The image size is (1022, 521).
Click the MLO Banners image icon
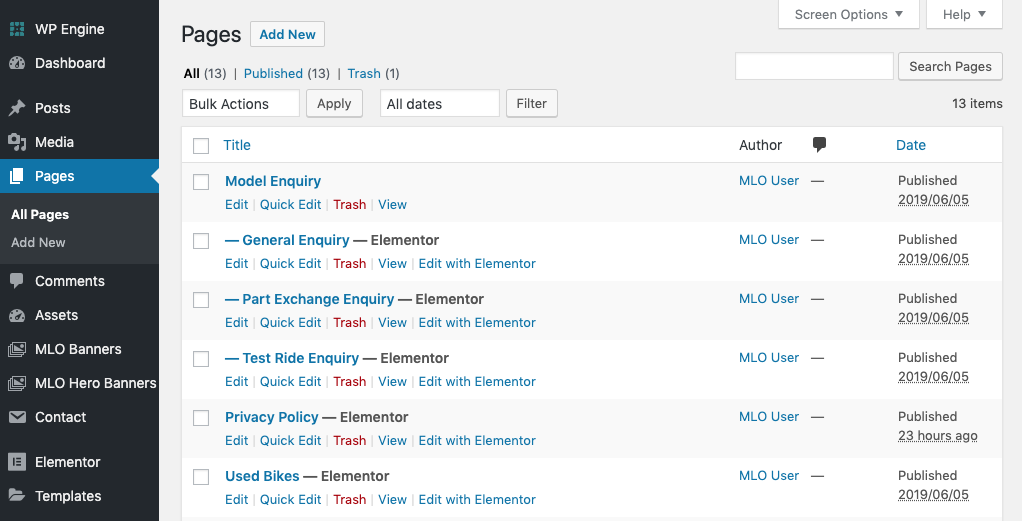(x=17, y=349)
